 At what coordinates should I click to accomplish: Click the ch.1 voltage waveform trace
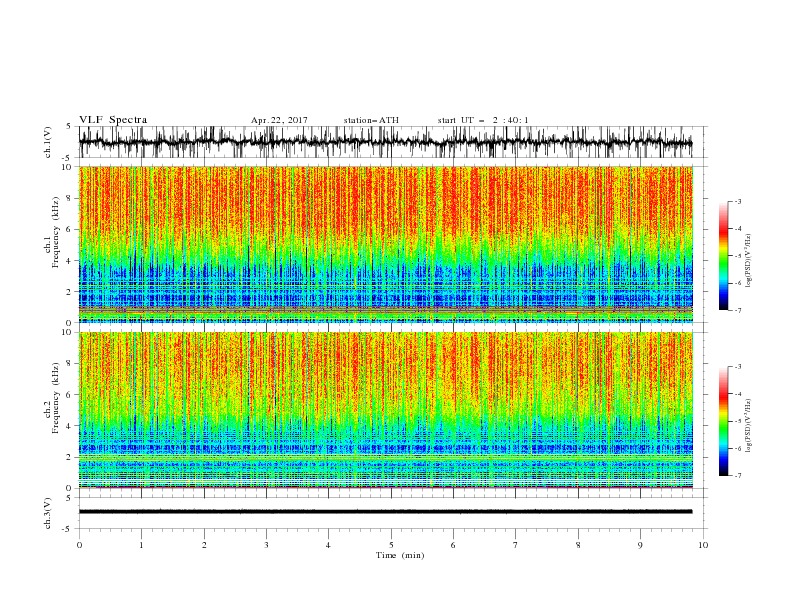point(385,142)
